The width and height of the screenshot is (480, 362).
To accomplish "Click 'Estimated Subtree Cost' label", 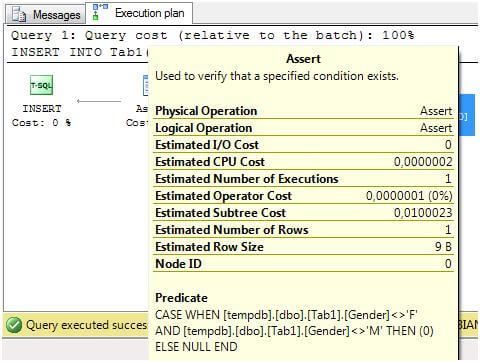I will tap(220, 213).
